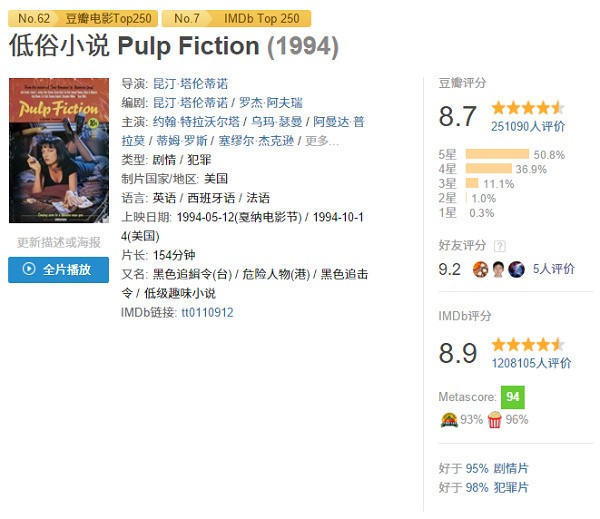Click the Pulp Fiction poster thumbnail

[x=59, y=150]
